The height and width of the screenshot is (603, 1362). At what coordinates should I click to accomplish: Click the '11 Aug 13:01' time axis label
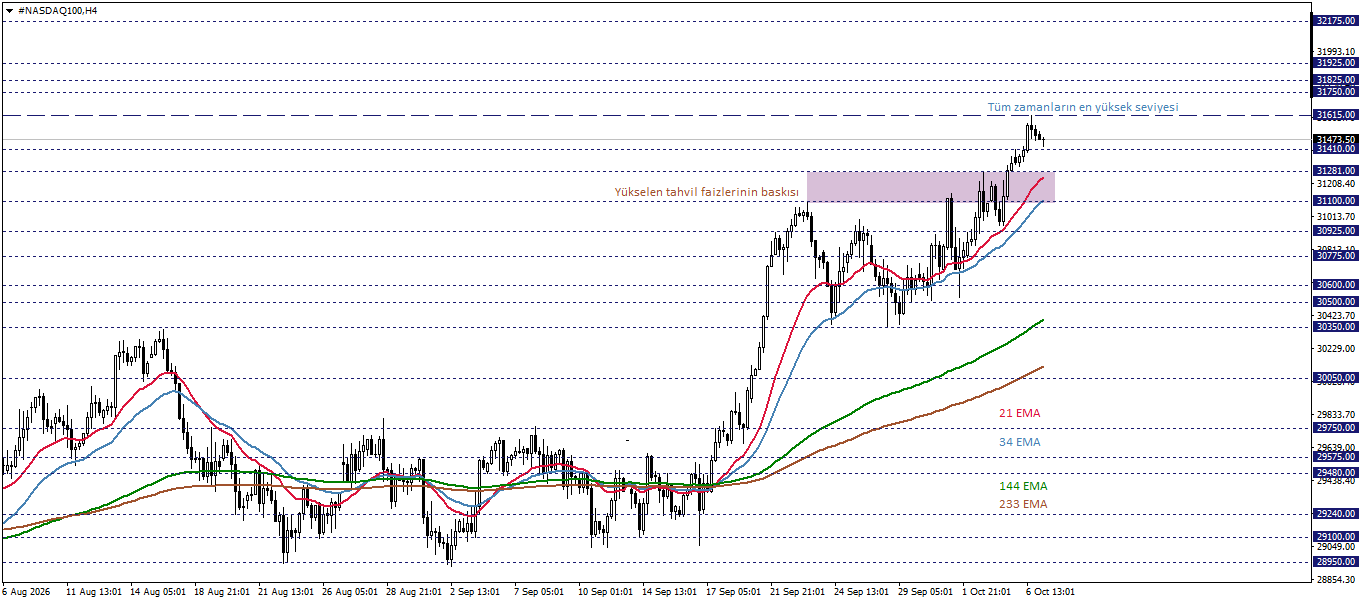click(x=95, y=592)
